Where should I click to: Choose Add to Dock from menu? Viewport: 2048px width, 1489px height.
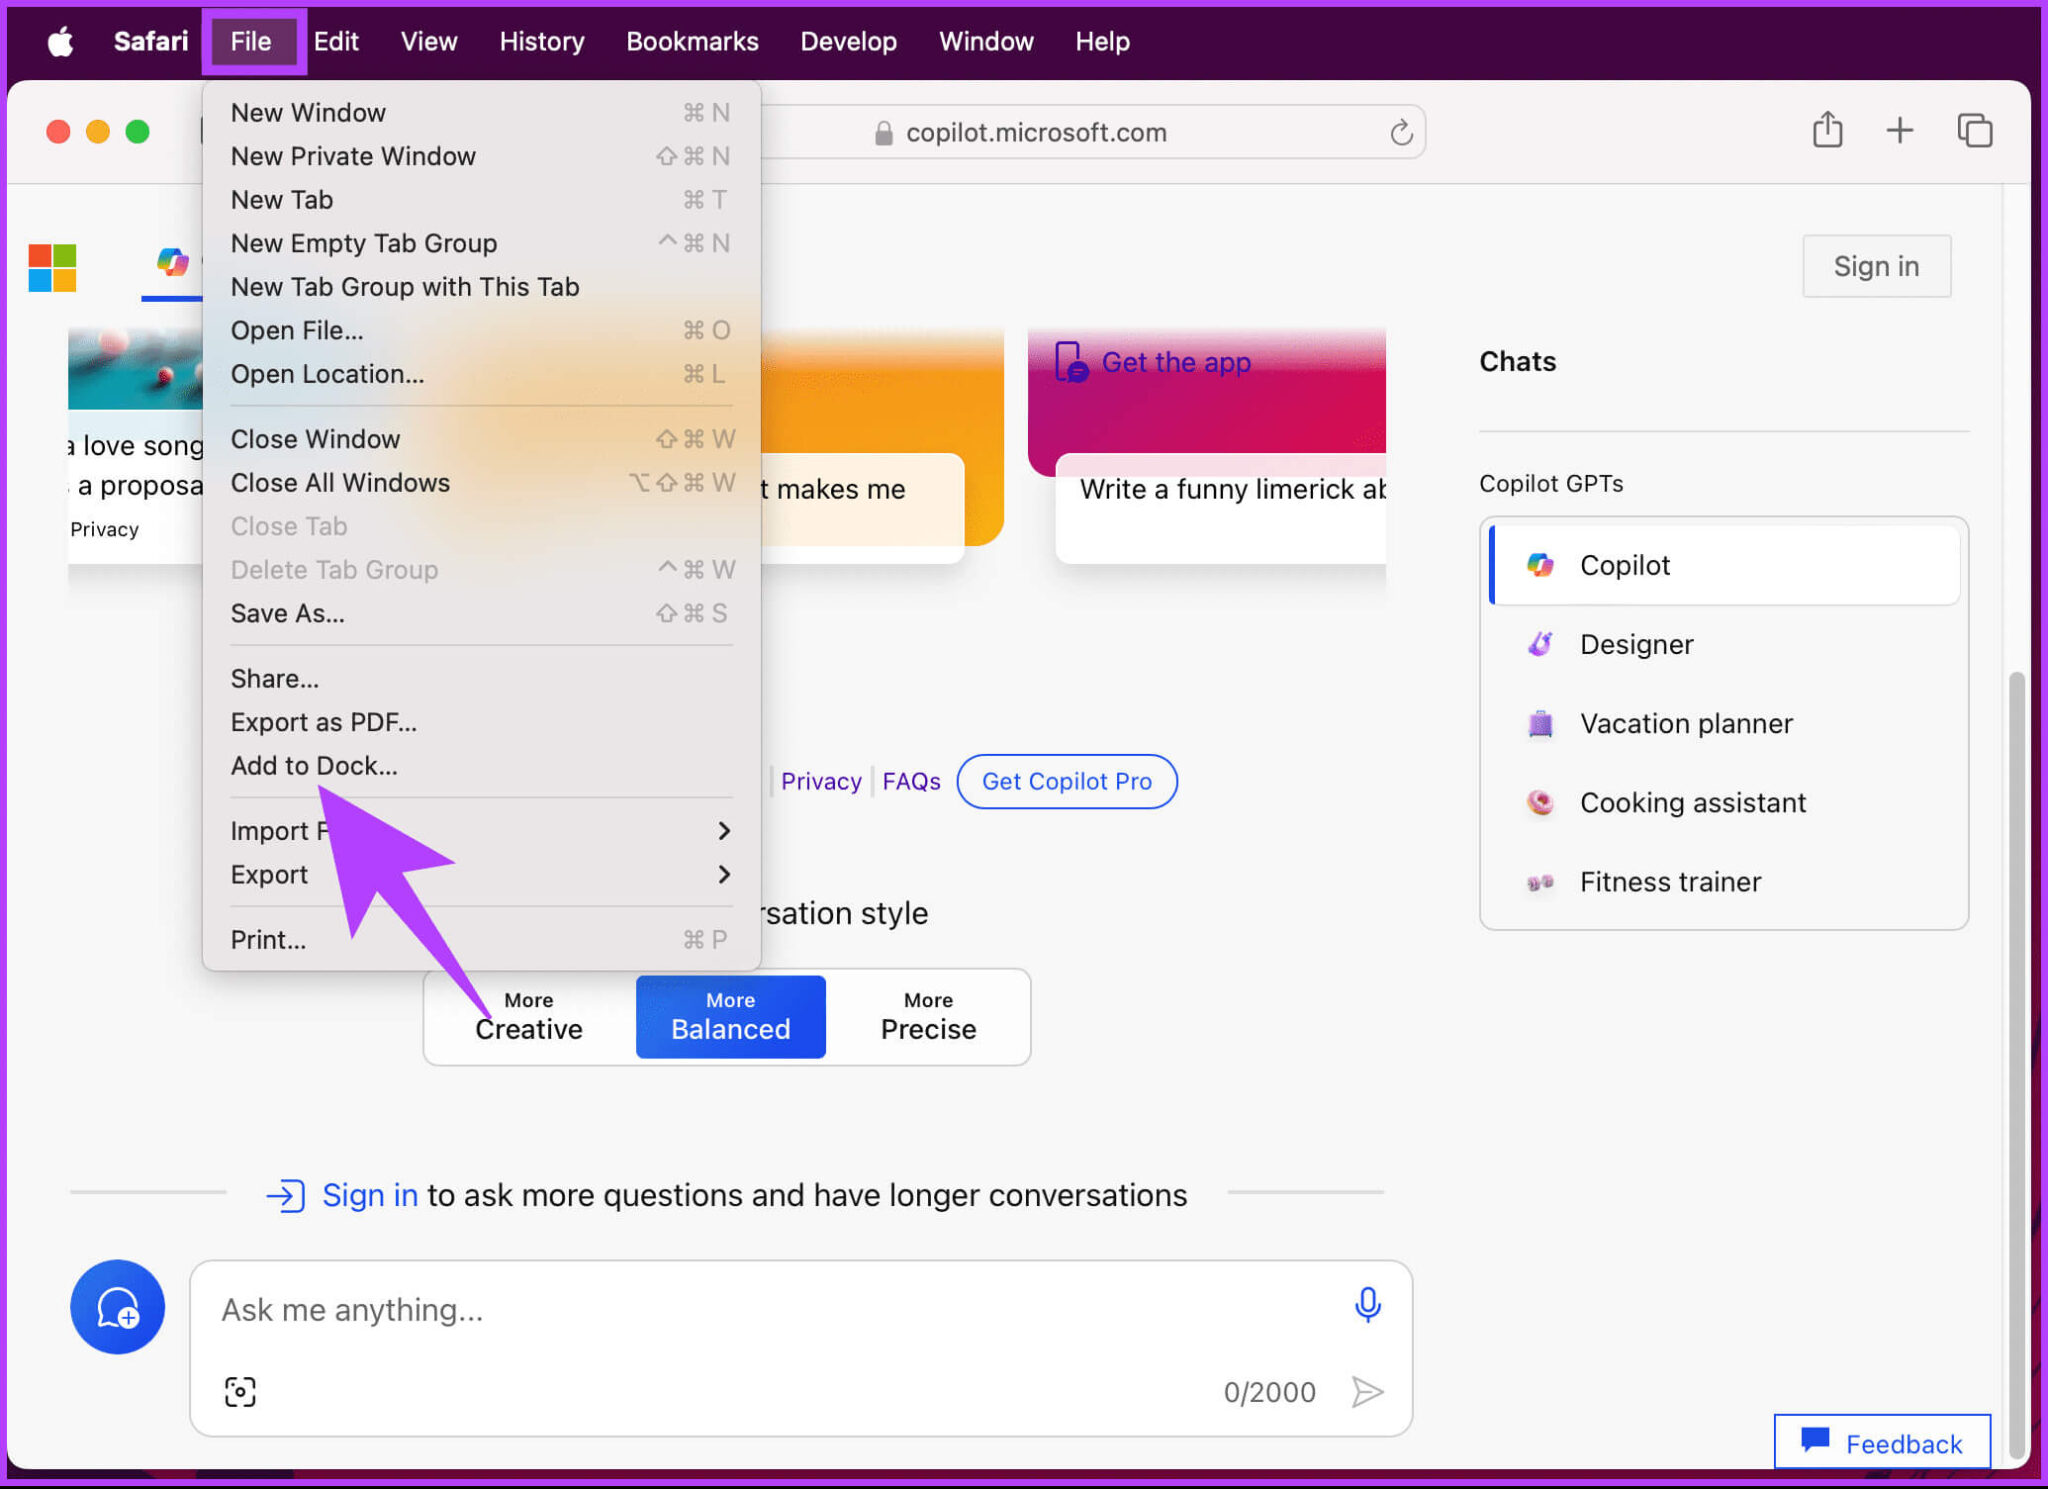(x=481, y=766)
